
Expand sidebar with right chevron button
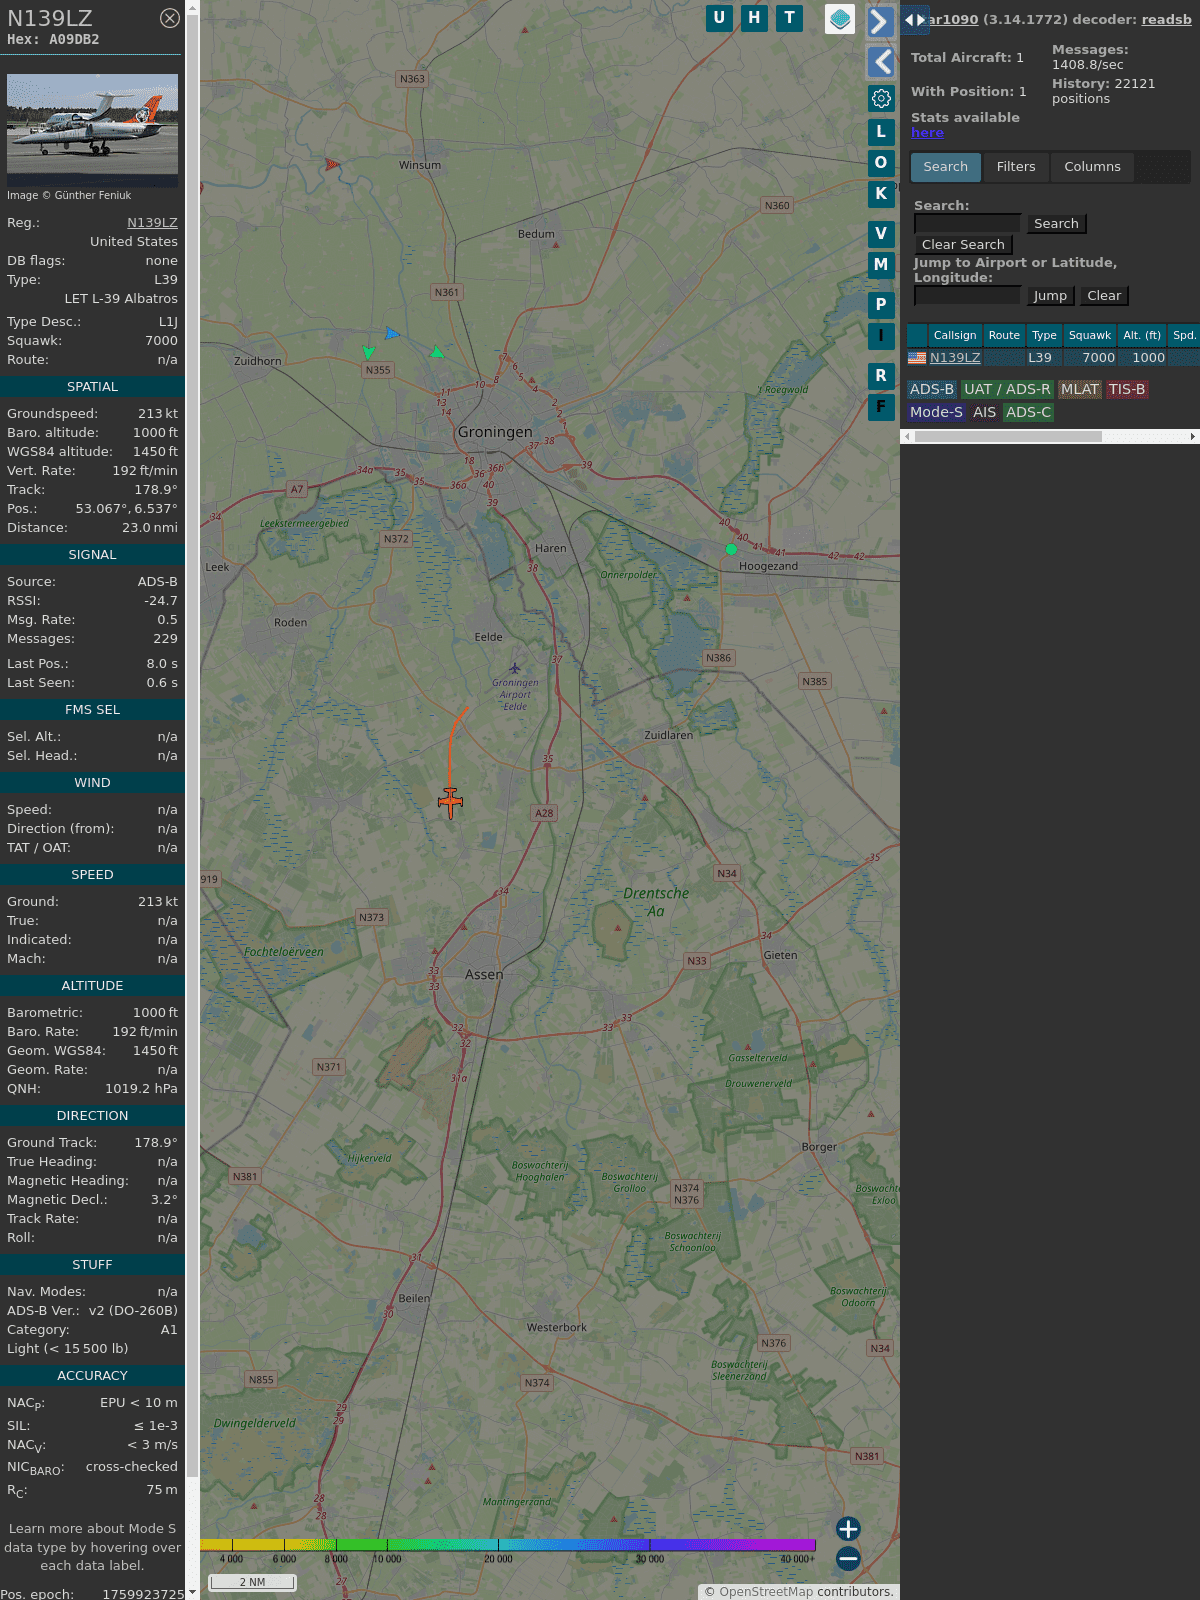pos(880,21)
